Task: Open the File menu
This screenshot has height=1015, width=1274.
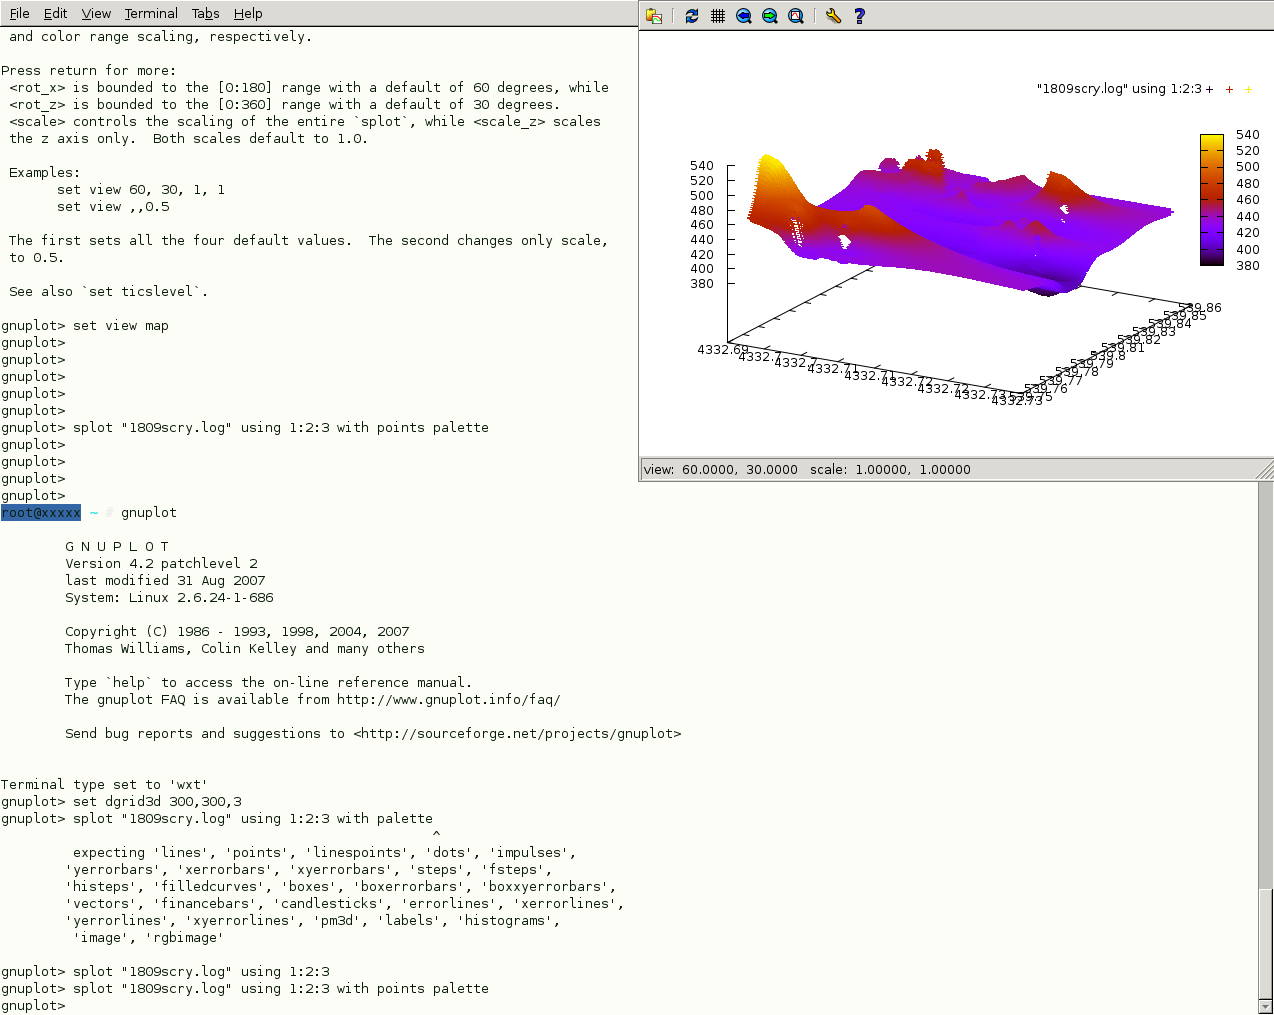Action: pos(19,13)
